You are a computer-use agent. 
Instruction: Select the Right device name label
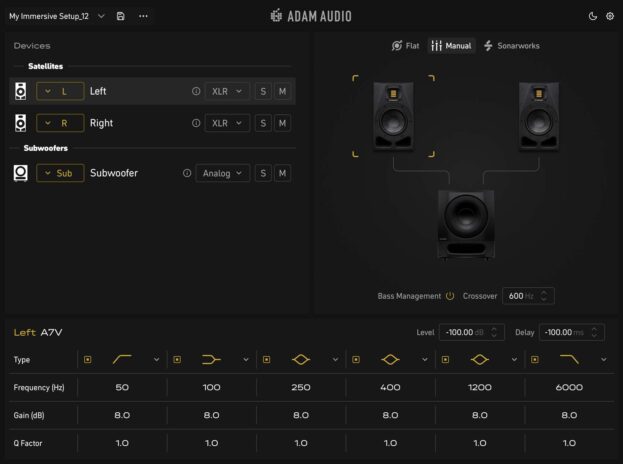[x=101, y=123]
